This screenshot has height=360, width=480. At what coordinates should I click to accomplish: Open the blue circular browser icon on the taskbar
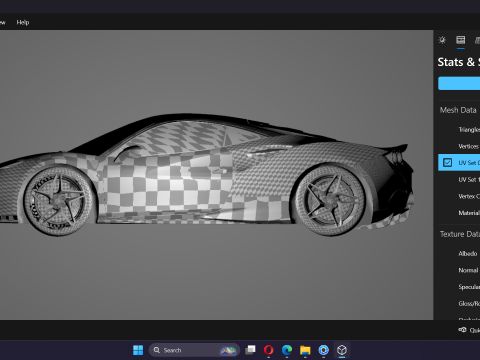pos(323,350)
